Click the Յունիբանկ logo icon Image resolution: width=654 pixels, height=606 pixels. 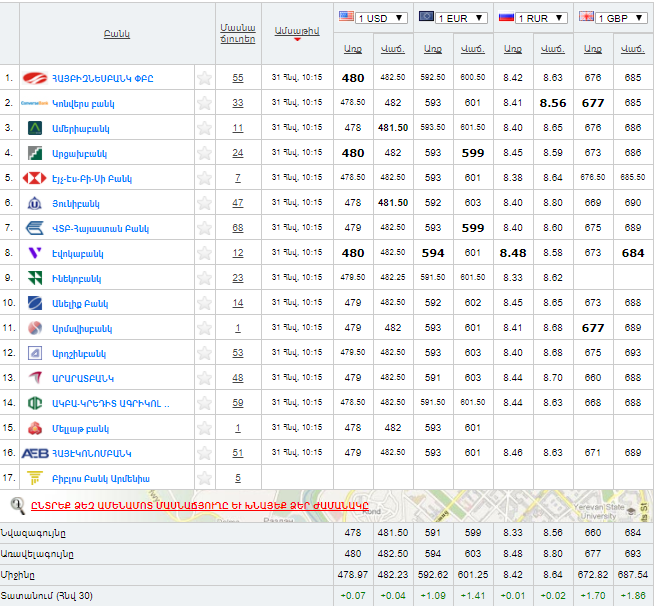click(35, 203)
